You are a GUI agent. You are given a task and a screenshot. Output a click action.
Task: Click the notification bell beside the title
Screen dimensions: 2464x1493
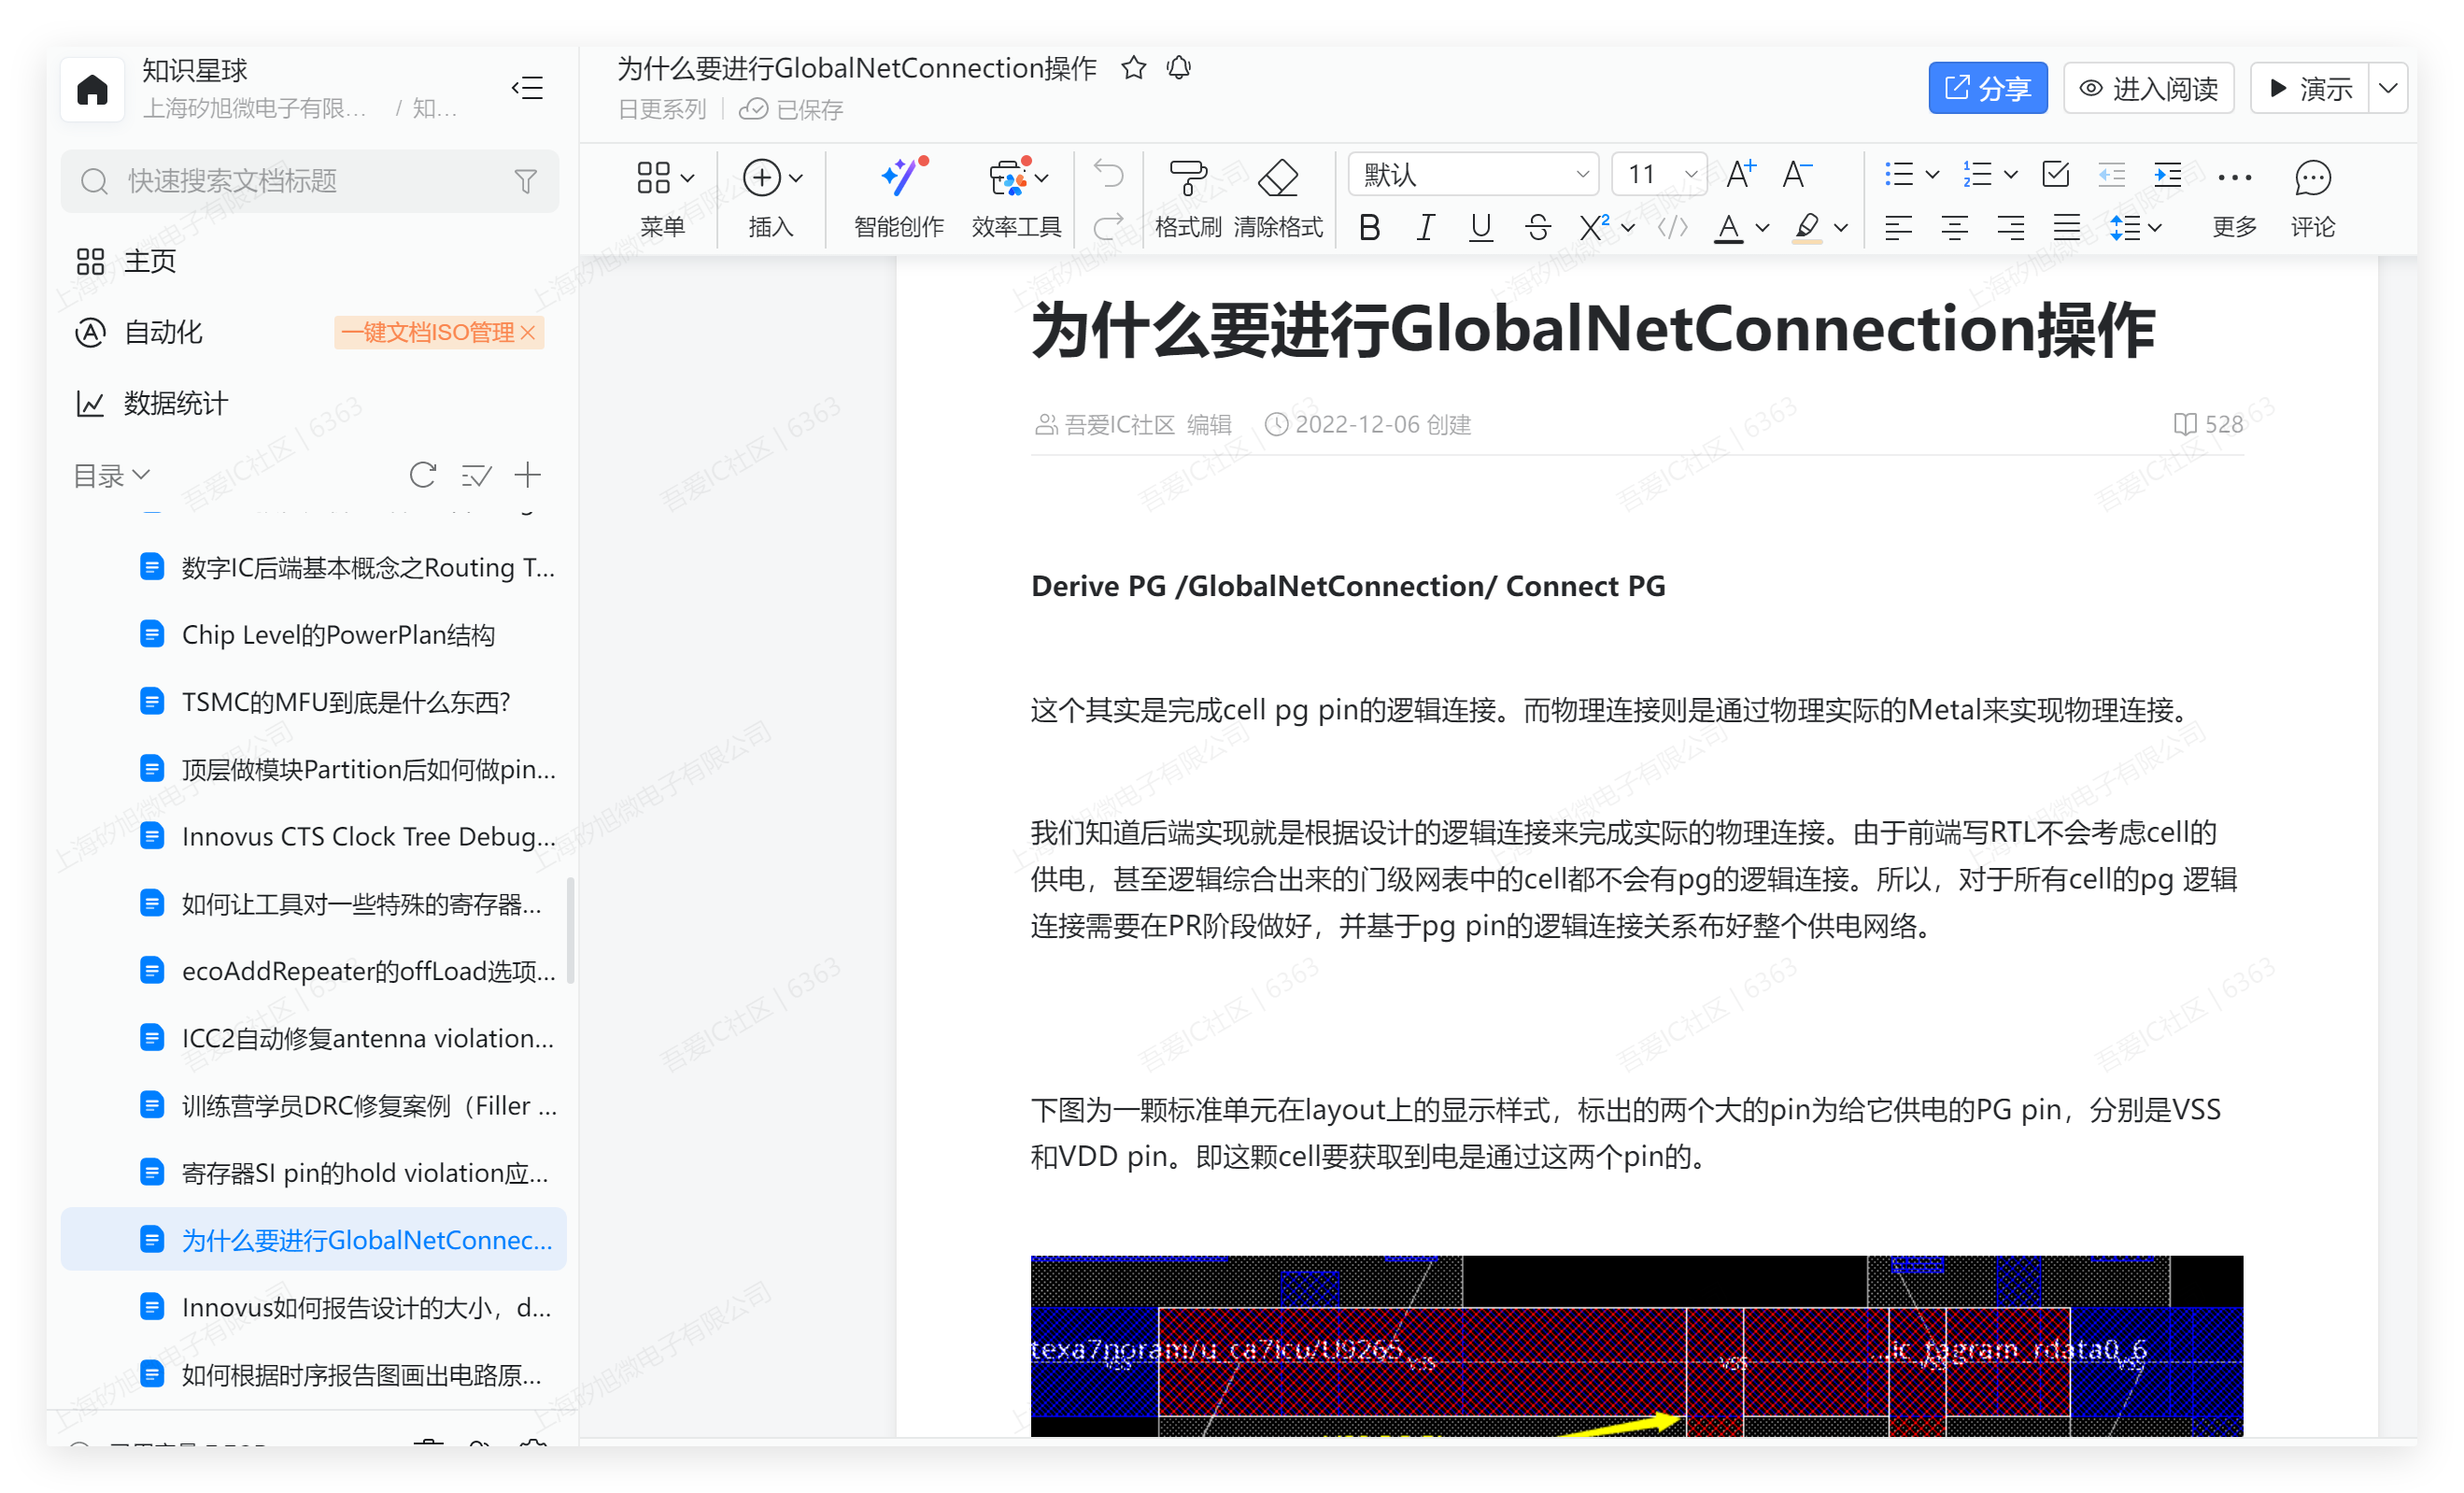tap(1179, 68)
